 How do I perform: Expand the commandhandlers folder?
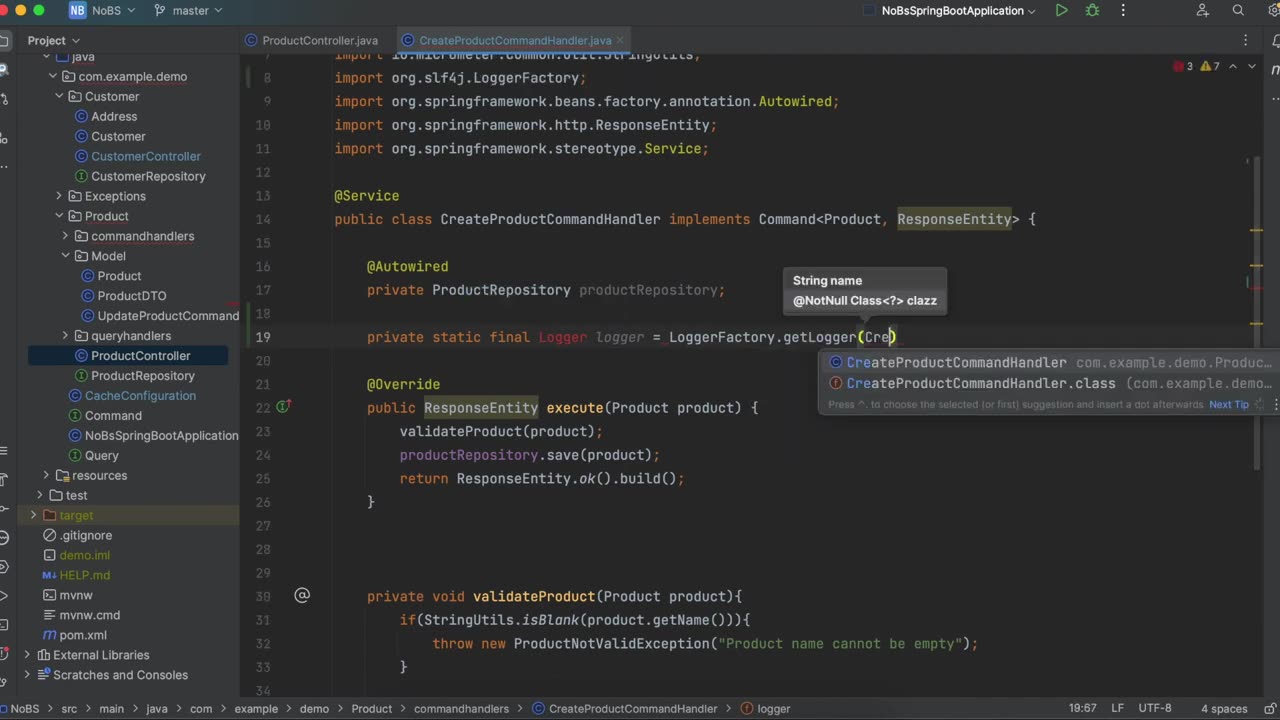(65, 236)
